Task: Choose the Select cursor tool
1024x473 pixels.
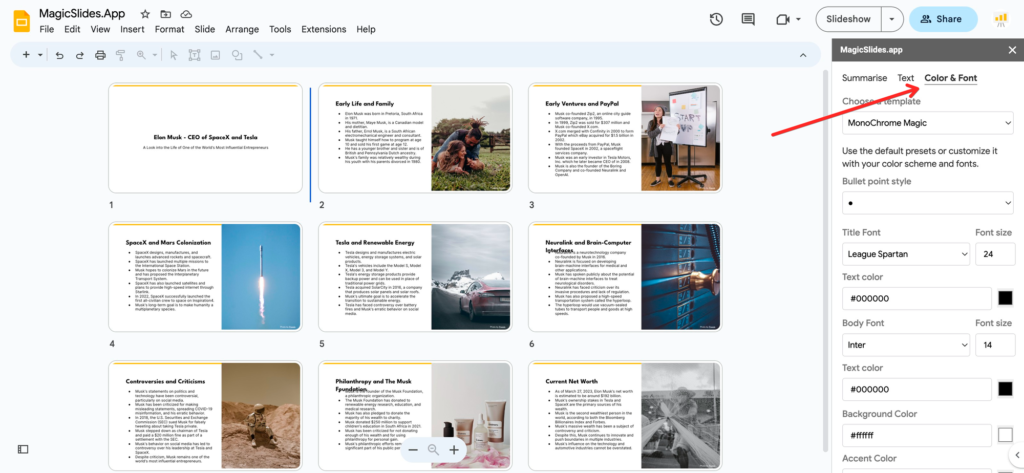Action: tap(174, 55)
